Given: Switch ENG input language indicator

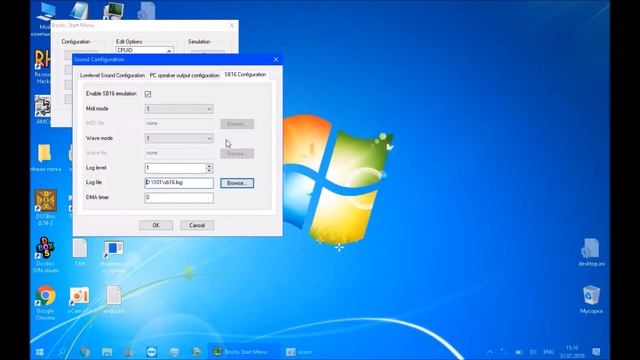Looking at the screenshot, I should [549, 352].
